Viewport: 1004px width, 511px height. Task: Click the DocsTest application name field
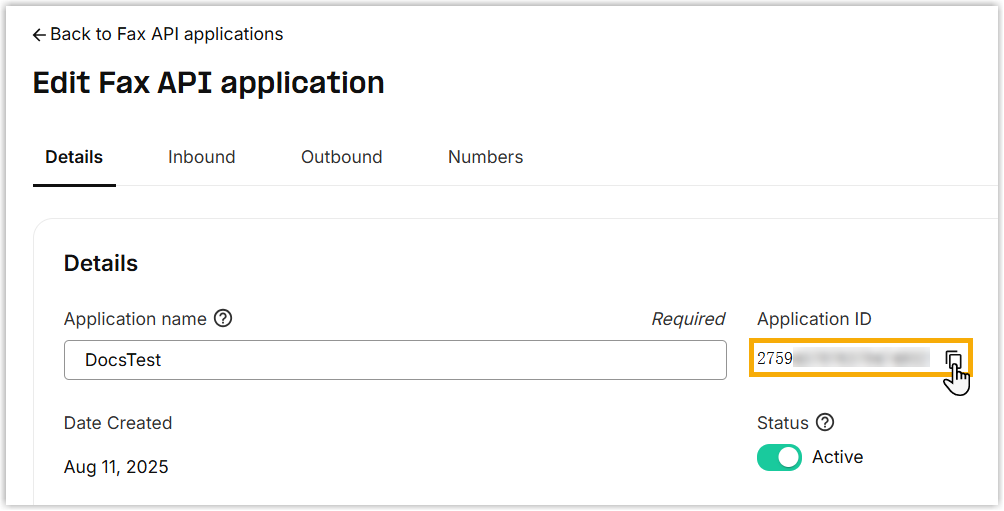(395, 360)
